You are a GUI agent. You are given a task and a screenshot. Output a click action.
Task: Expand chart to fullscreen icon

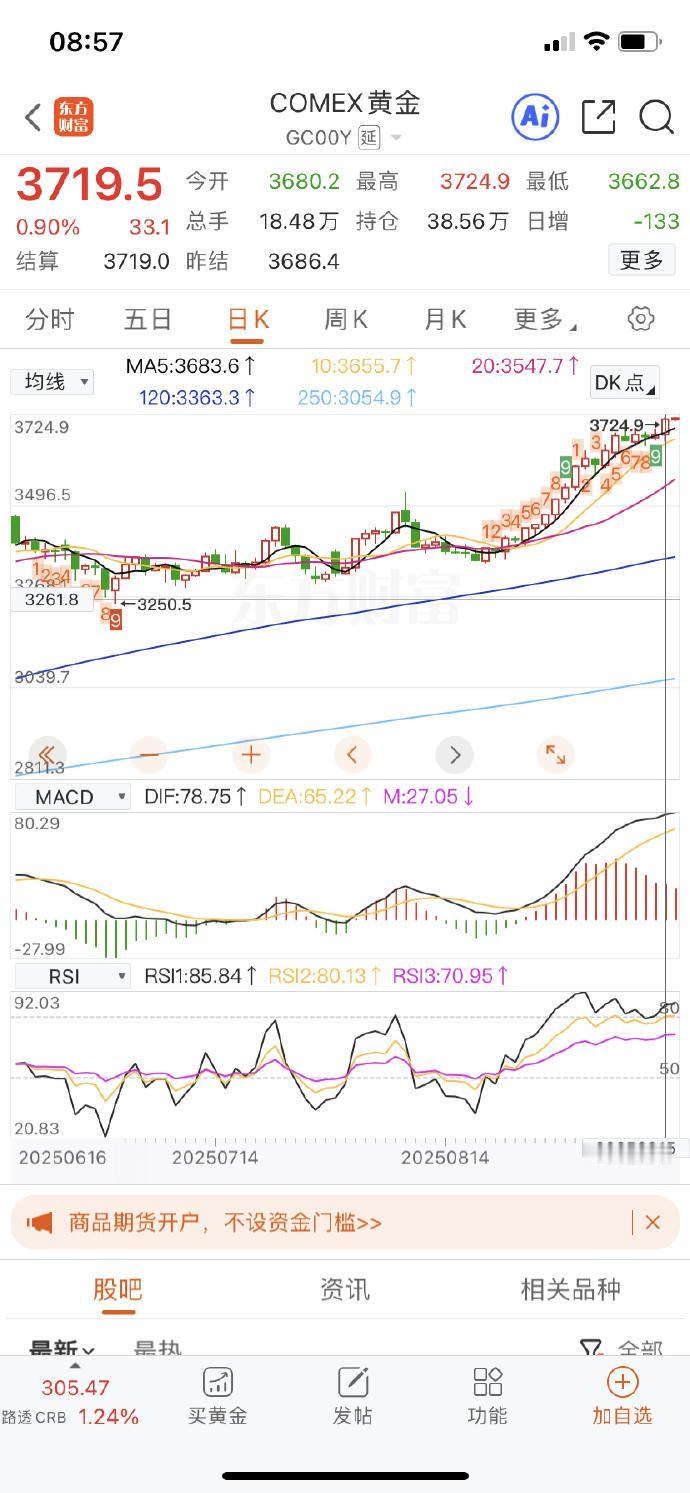click(555, 754)
